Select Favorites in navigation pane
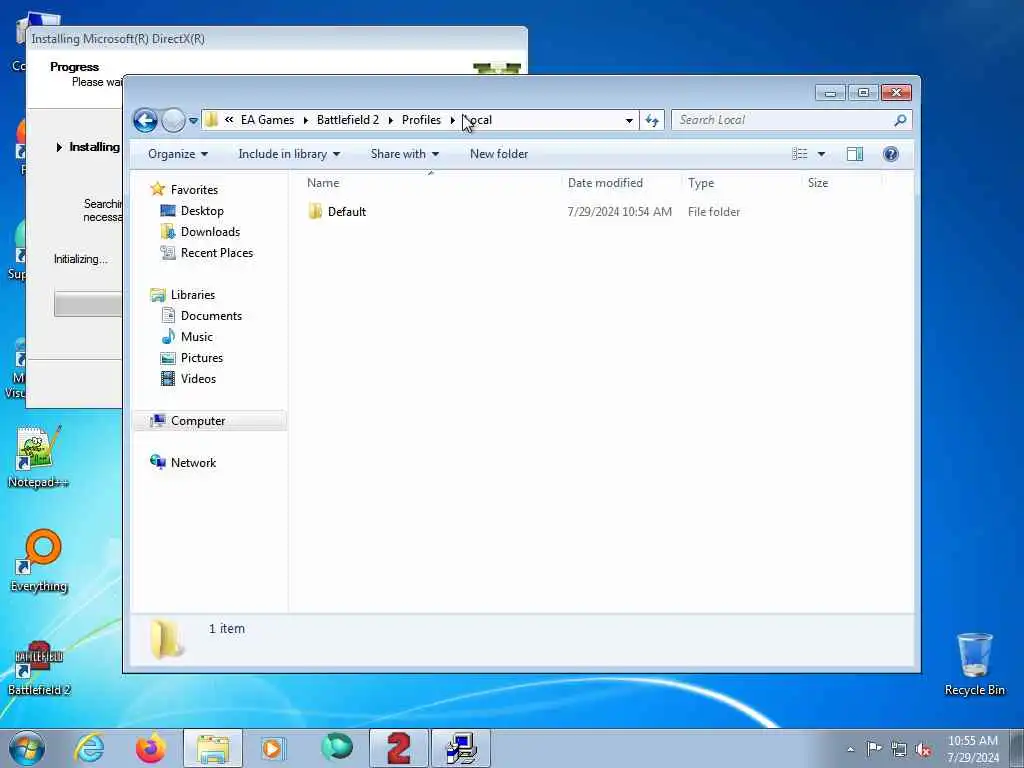Viewport: 1024px width, 768px height. tap(194, 189)
